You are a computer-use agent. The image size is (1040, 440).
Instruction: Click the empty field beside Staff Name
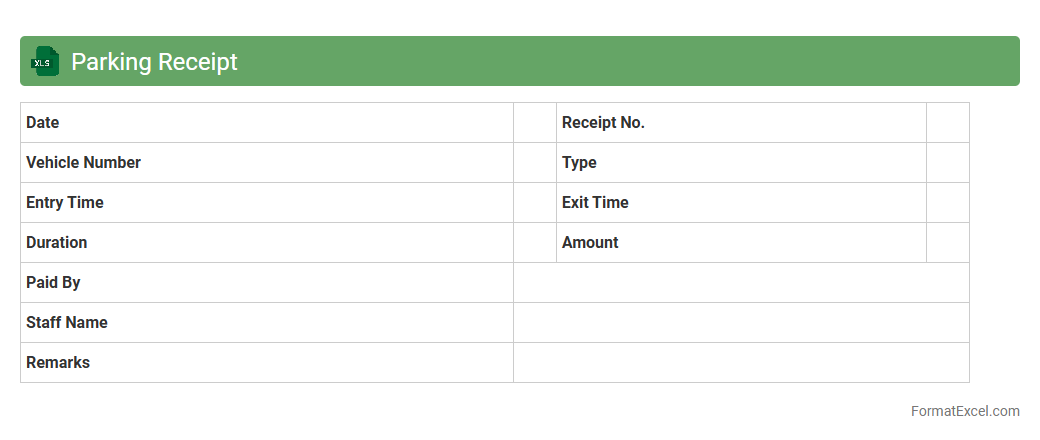coord(741,323)
